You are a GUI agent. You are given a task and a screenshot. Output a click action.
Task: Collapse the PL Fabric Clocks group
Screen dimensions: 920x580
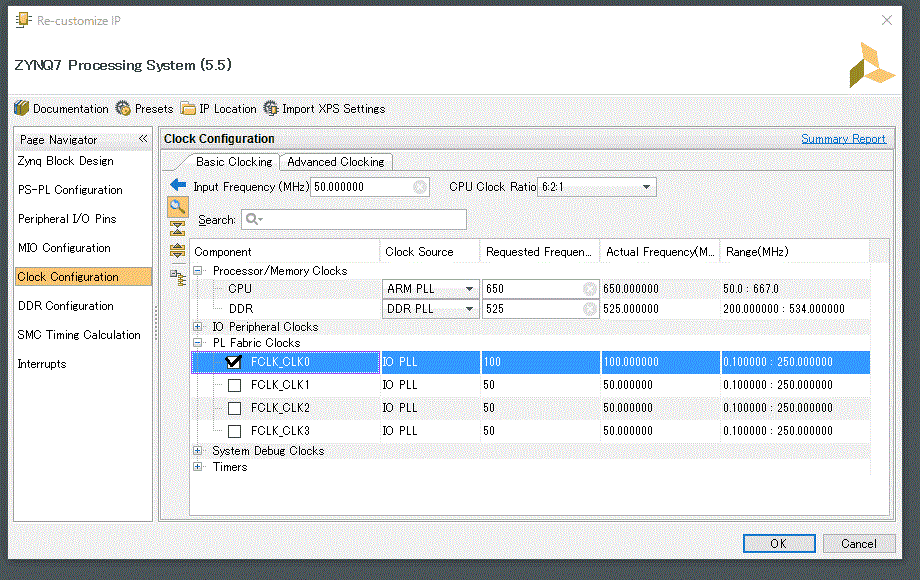tap(198, 342)
